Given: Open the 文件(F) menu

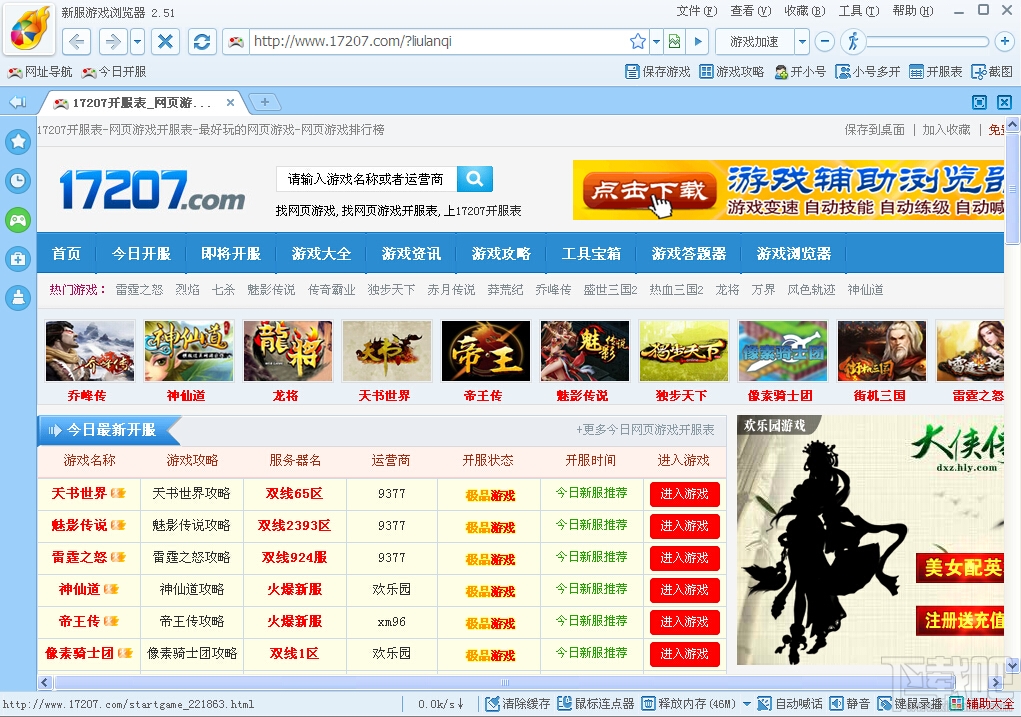Looking at the screenshot, I should [697, 11].
